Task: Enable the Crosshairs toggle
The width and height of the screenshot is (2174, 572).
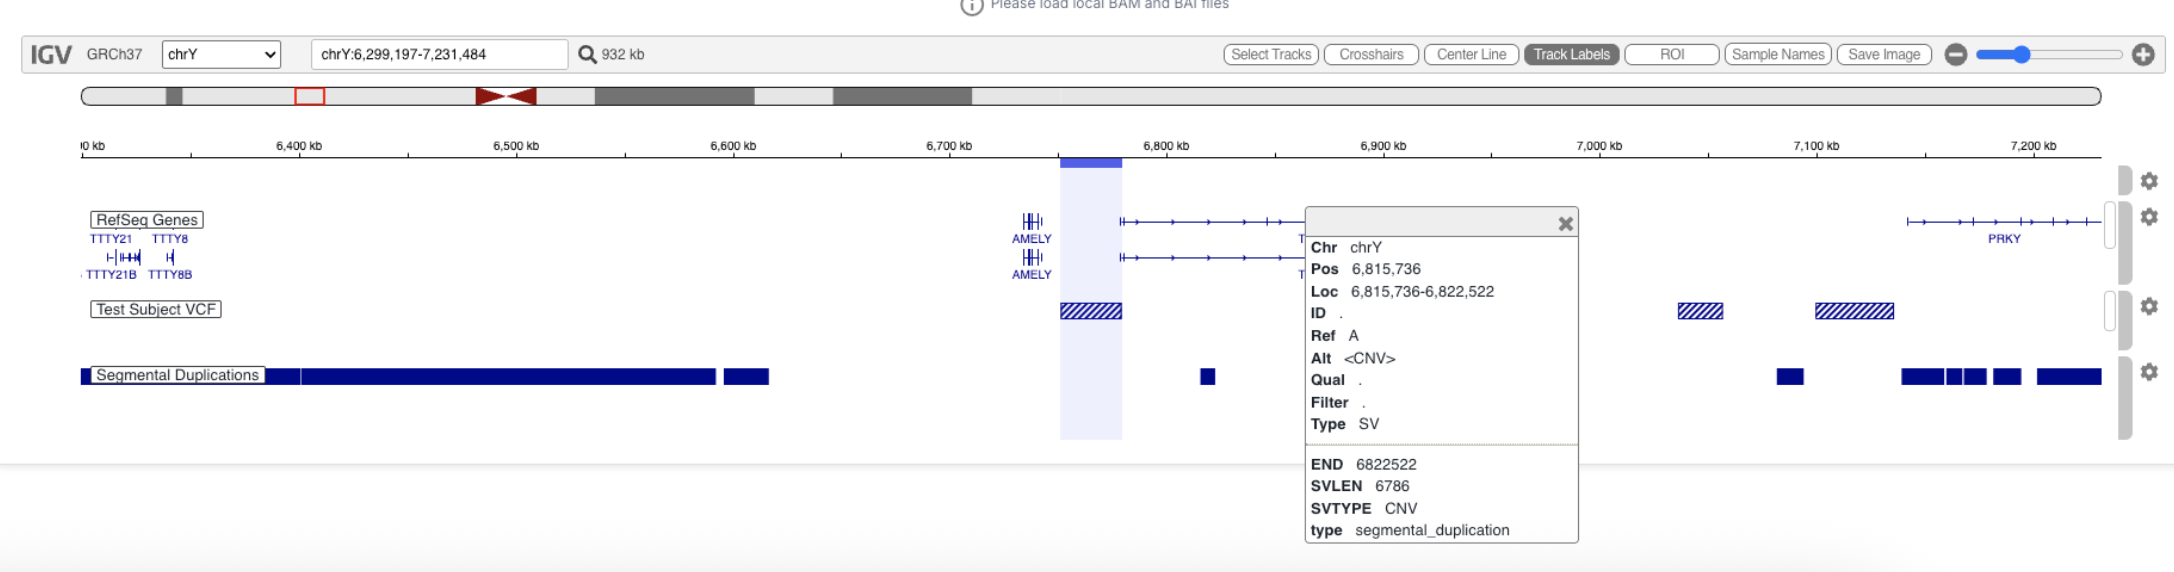Action: (x=1371, y=55)
